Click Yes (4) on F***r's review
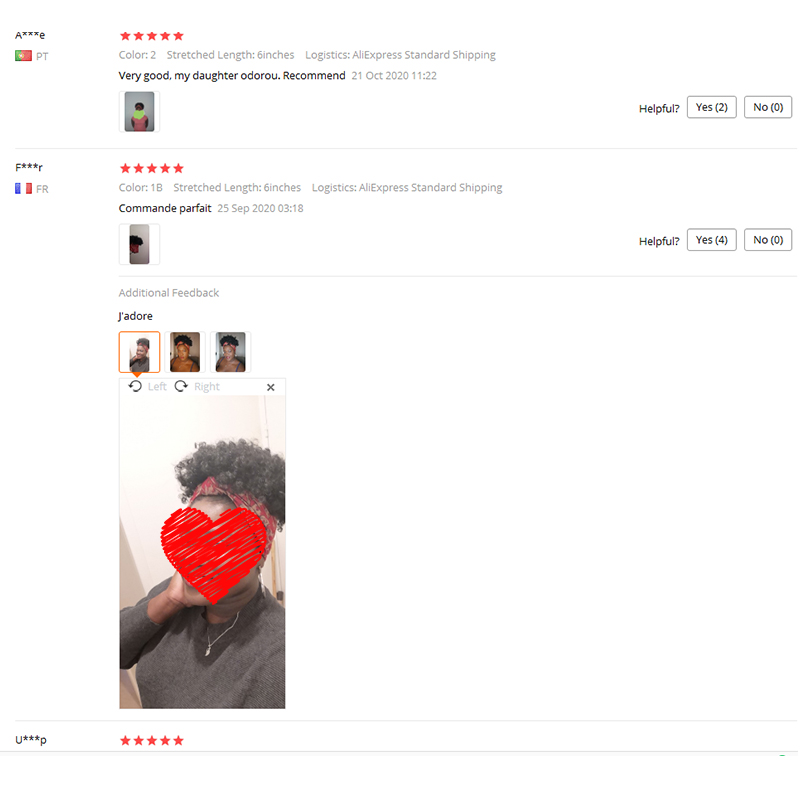Viewport: 800px width, 800px height. pos(712,240)
